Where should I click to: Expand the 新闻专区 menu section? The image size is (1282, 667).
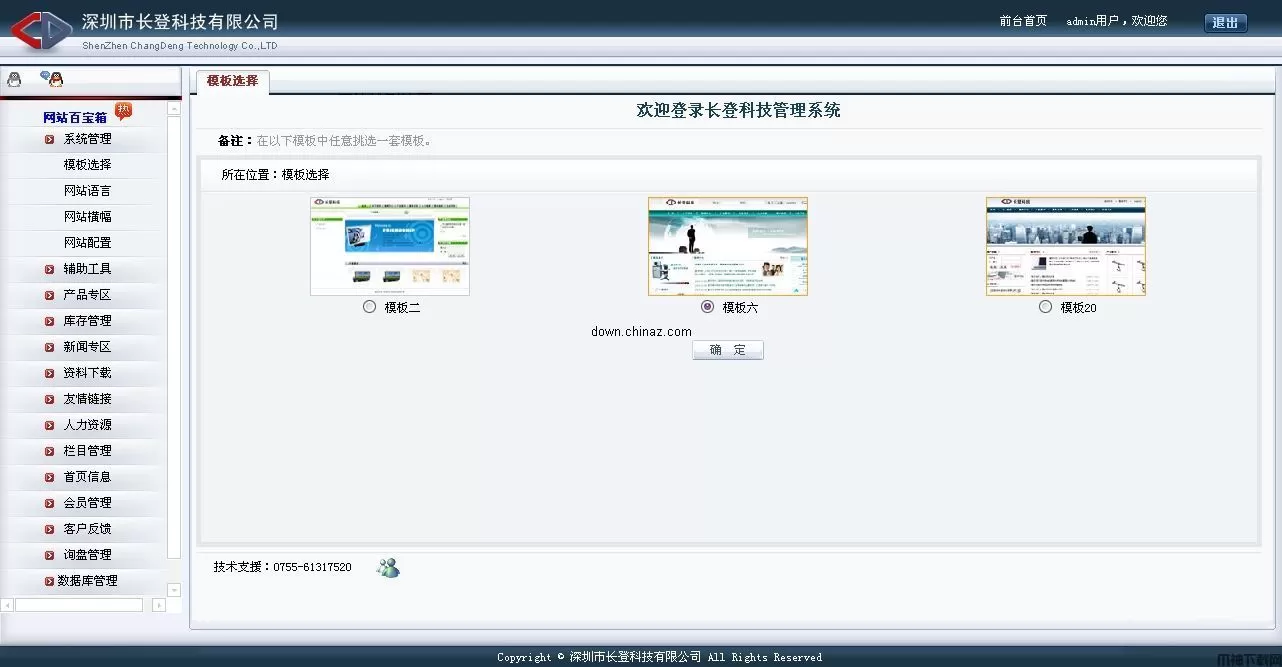[88, 347]
